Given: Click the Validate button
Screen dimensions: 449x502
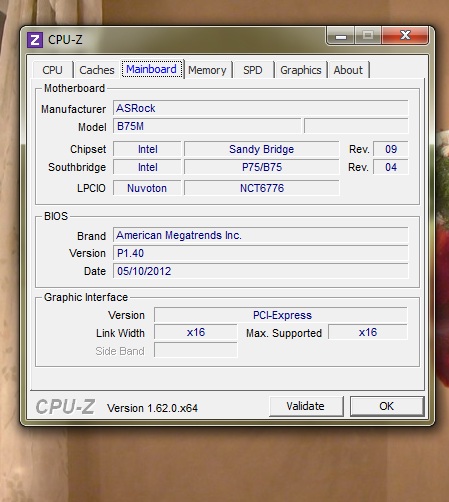Looking at the screenshot, I should 306,406.
